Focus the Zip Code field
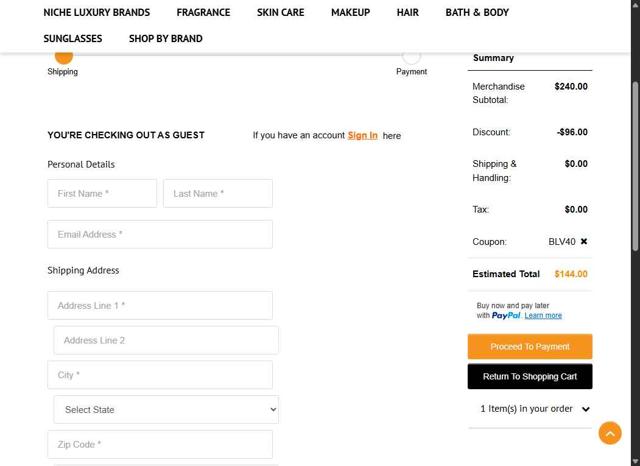This screenshot has width=640, height=466. [160, 444]
